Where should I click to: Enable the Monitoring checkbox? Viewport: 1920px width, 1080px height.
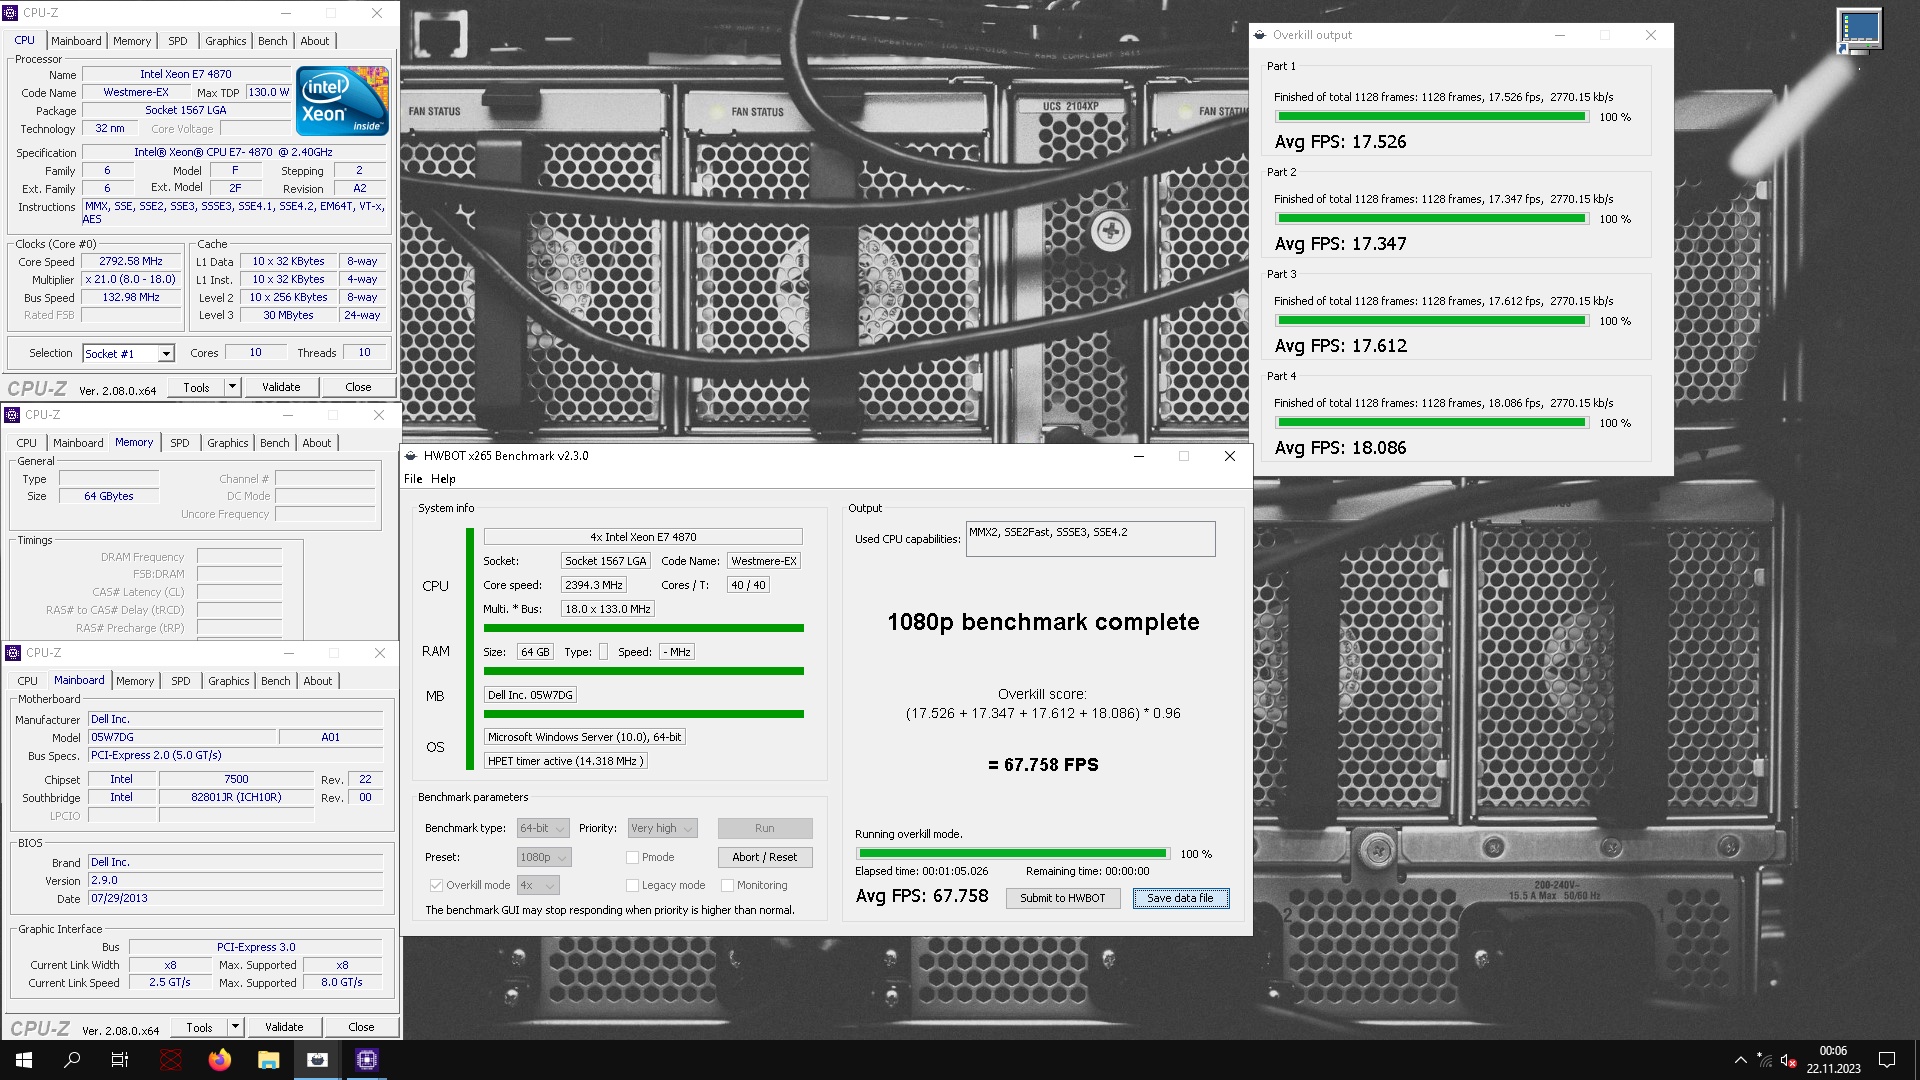click(x=727, y=885)
